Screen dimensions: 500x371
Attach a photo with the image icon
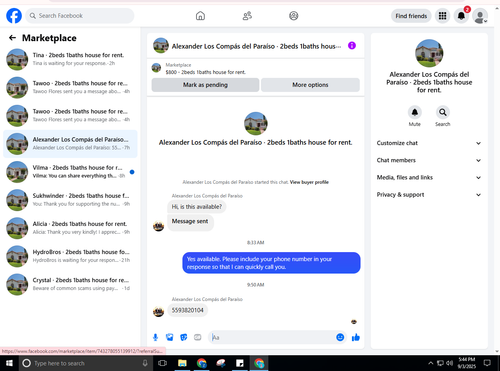(x=170, y=337)
